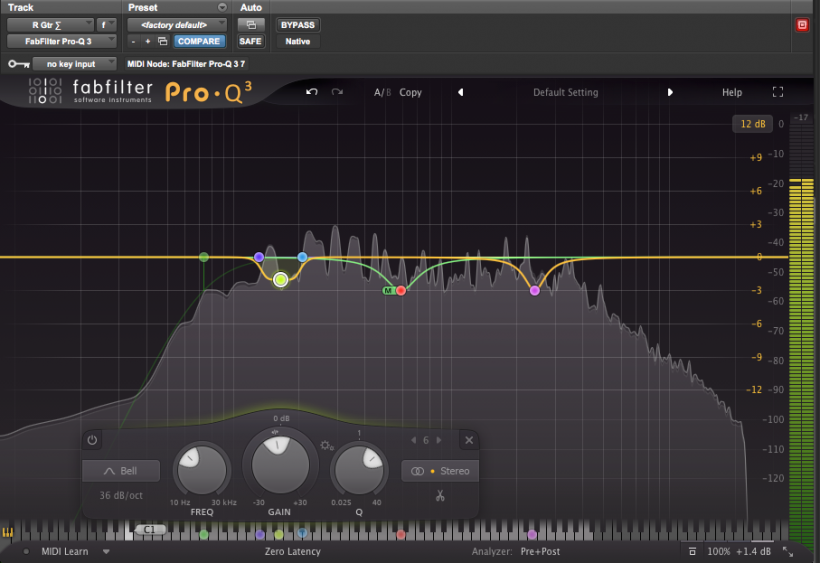Click the purple-blue EQ band node
820x563 pixels.
point(259,257)
